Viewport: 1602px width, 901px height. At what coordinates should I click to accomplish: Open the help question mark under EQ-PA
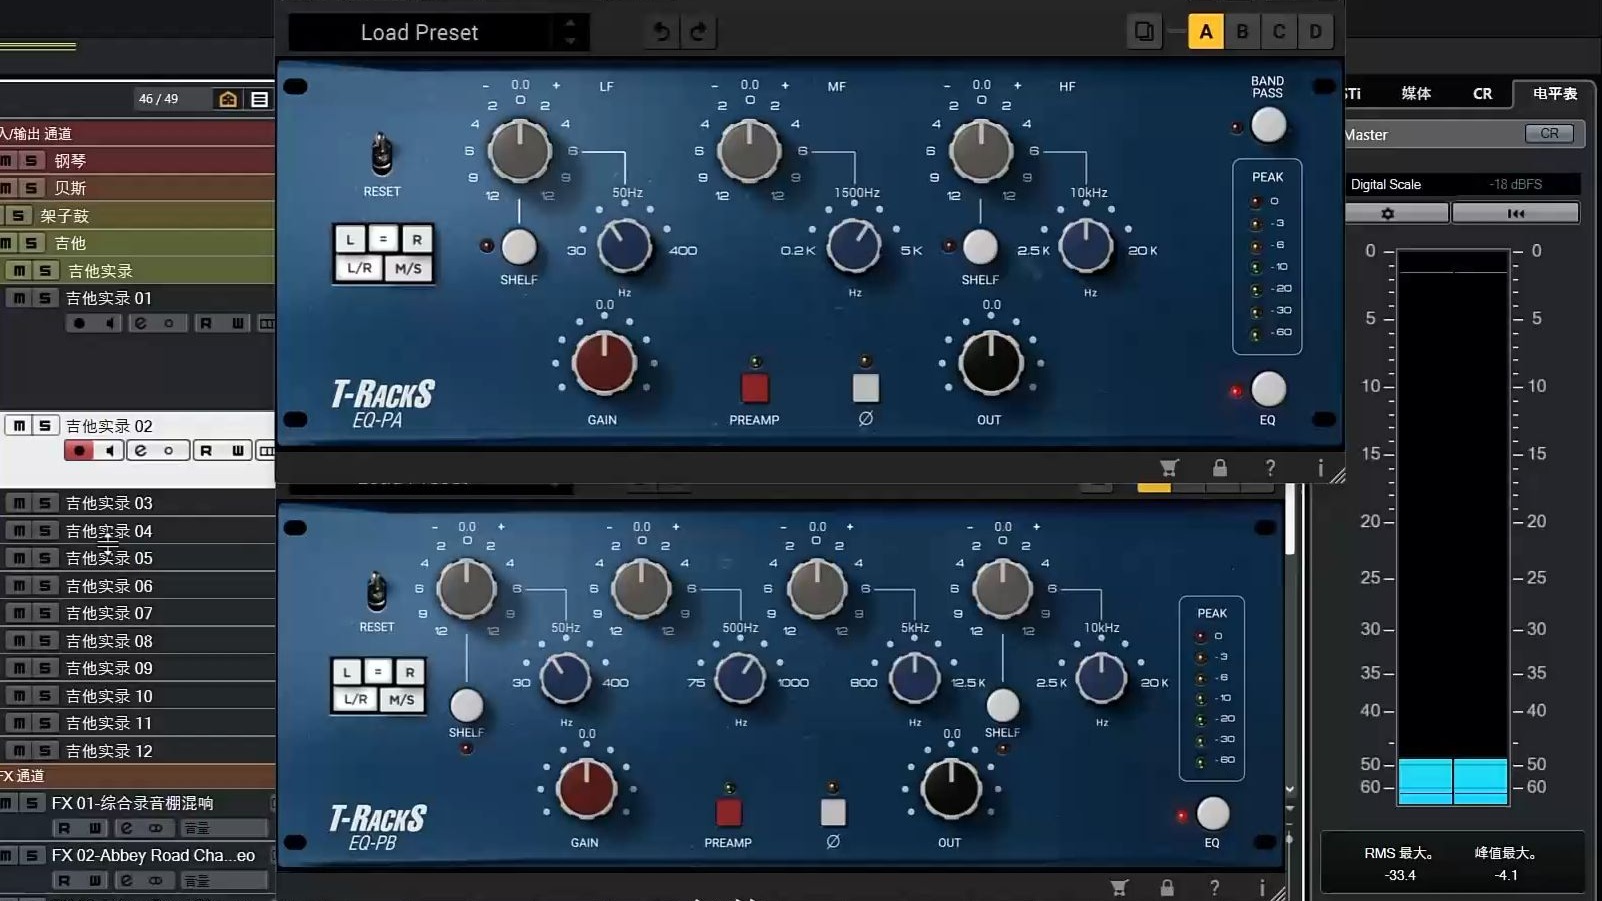1270,467
